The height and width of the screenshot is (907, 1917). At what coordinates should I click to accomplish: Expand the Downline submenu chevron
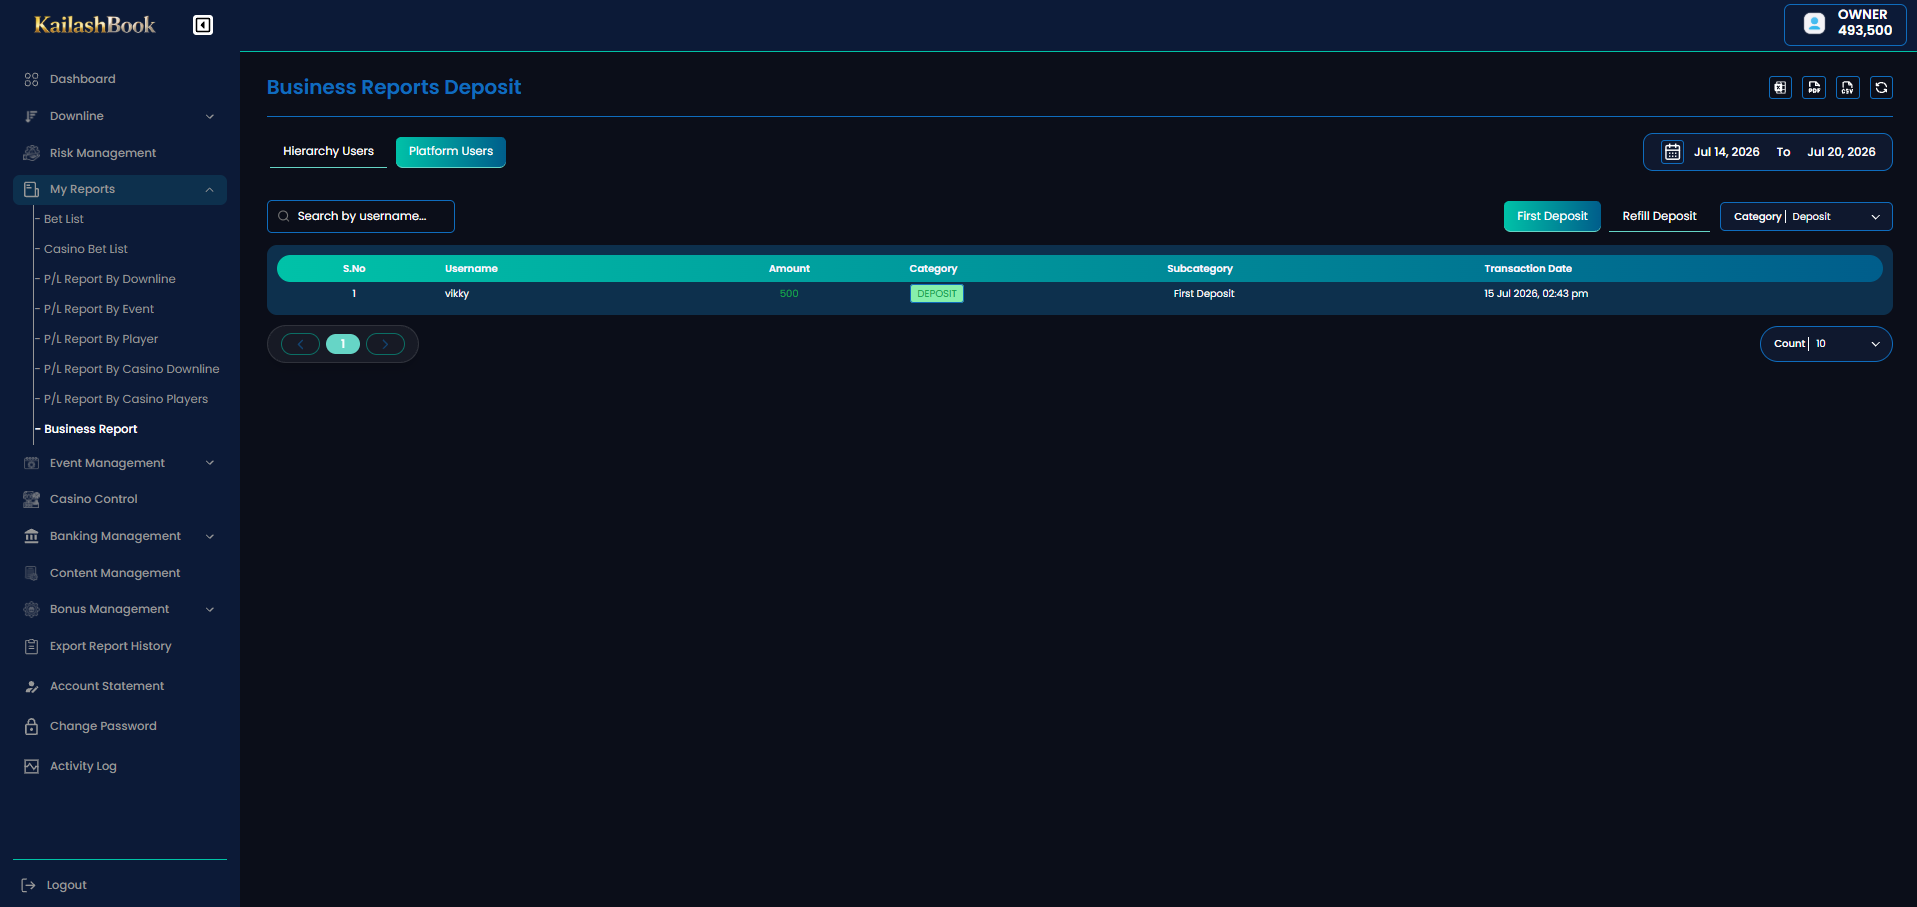click(x=210, y=116)
